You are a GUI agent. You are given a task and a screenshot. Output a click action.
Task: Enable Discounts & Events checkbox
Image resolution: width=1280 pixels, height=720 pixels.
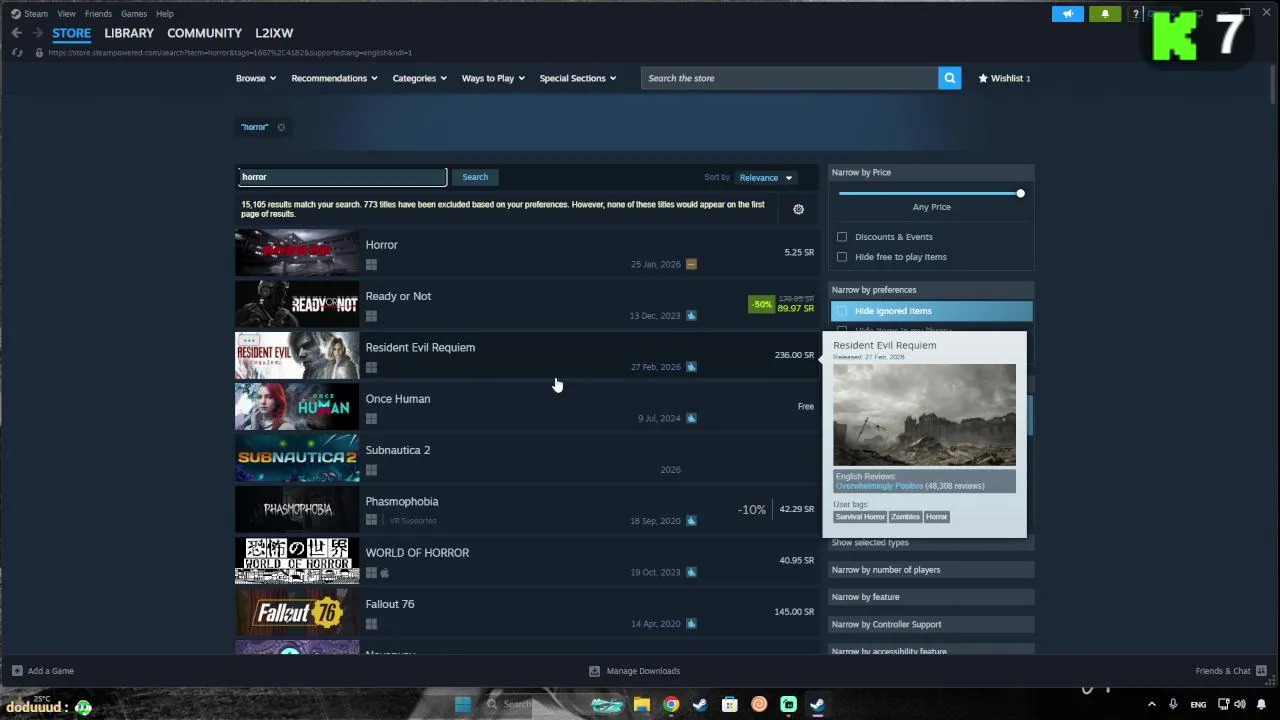coord(842,237)
